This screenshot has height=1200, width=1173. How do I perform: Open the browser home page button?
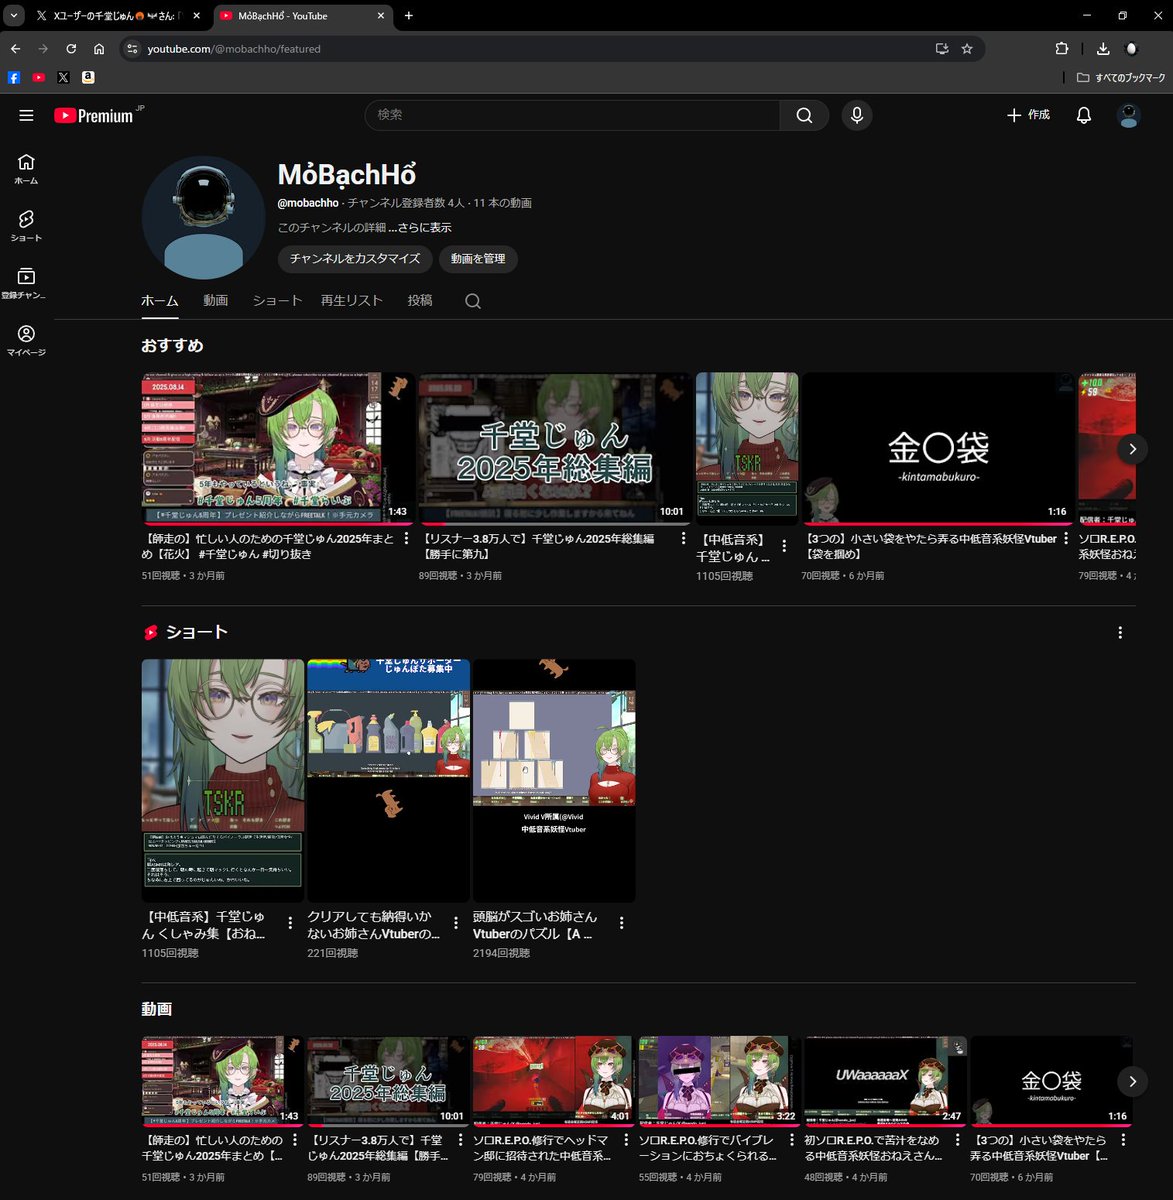(x=99, y=48)
